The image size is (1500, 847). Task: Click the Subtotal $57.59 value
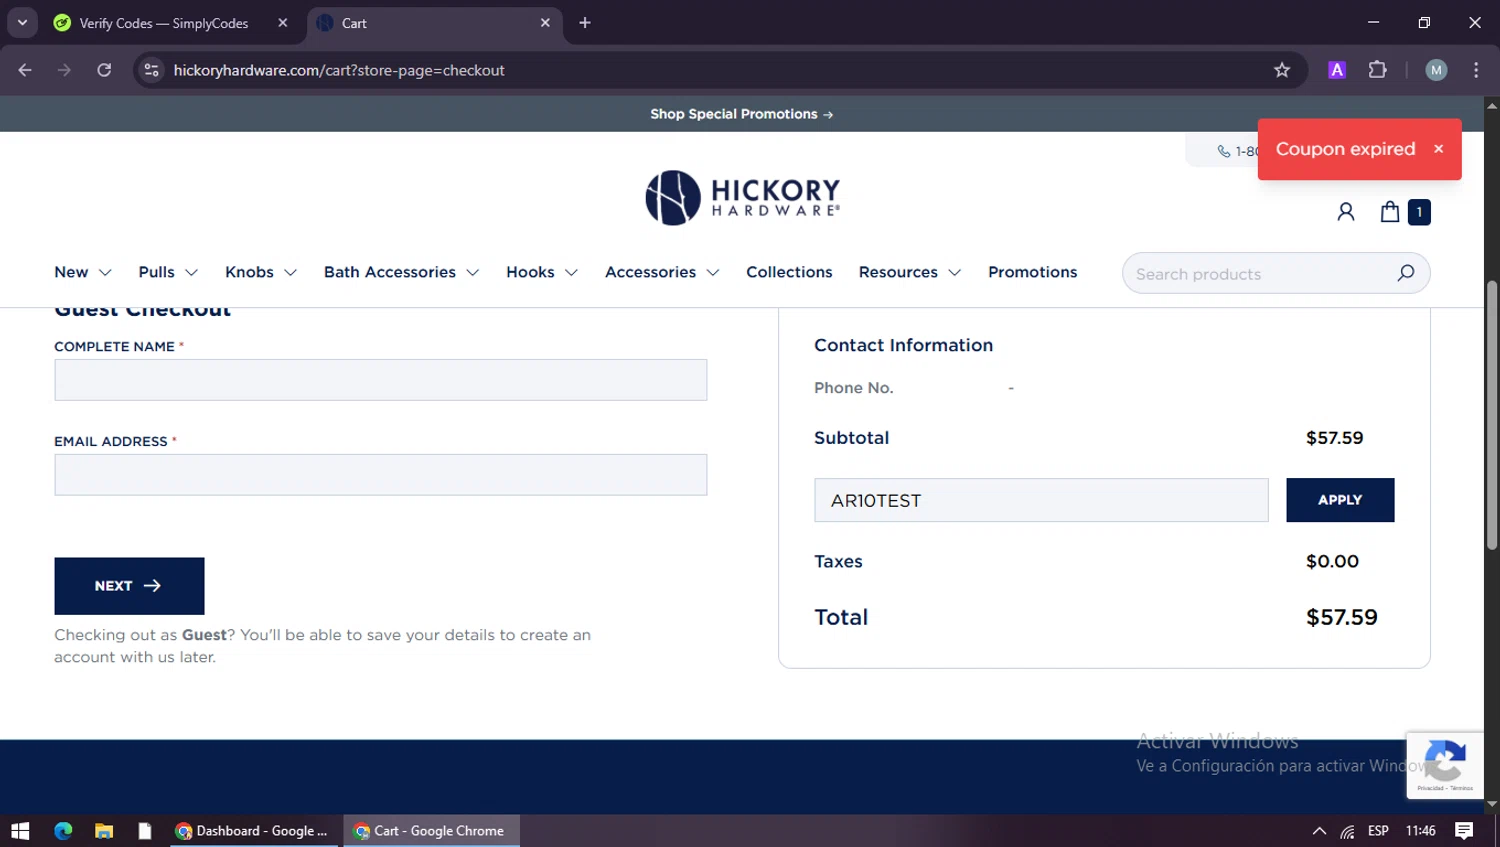point(1335,438)
